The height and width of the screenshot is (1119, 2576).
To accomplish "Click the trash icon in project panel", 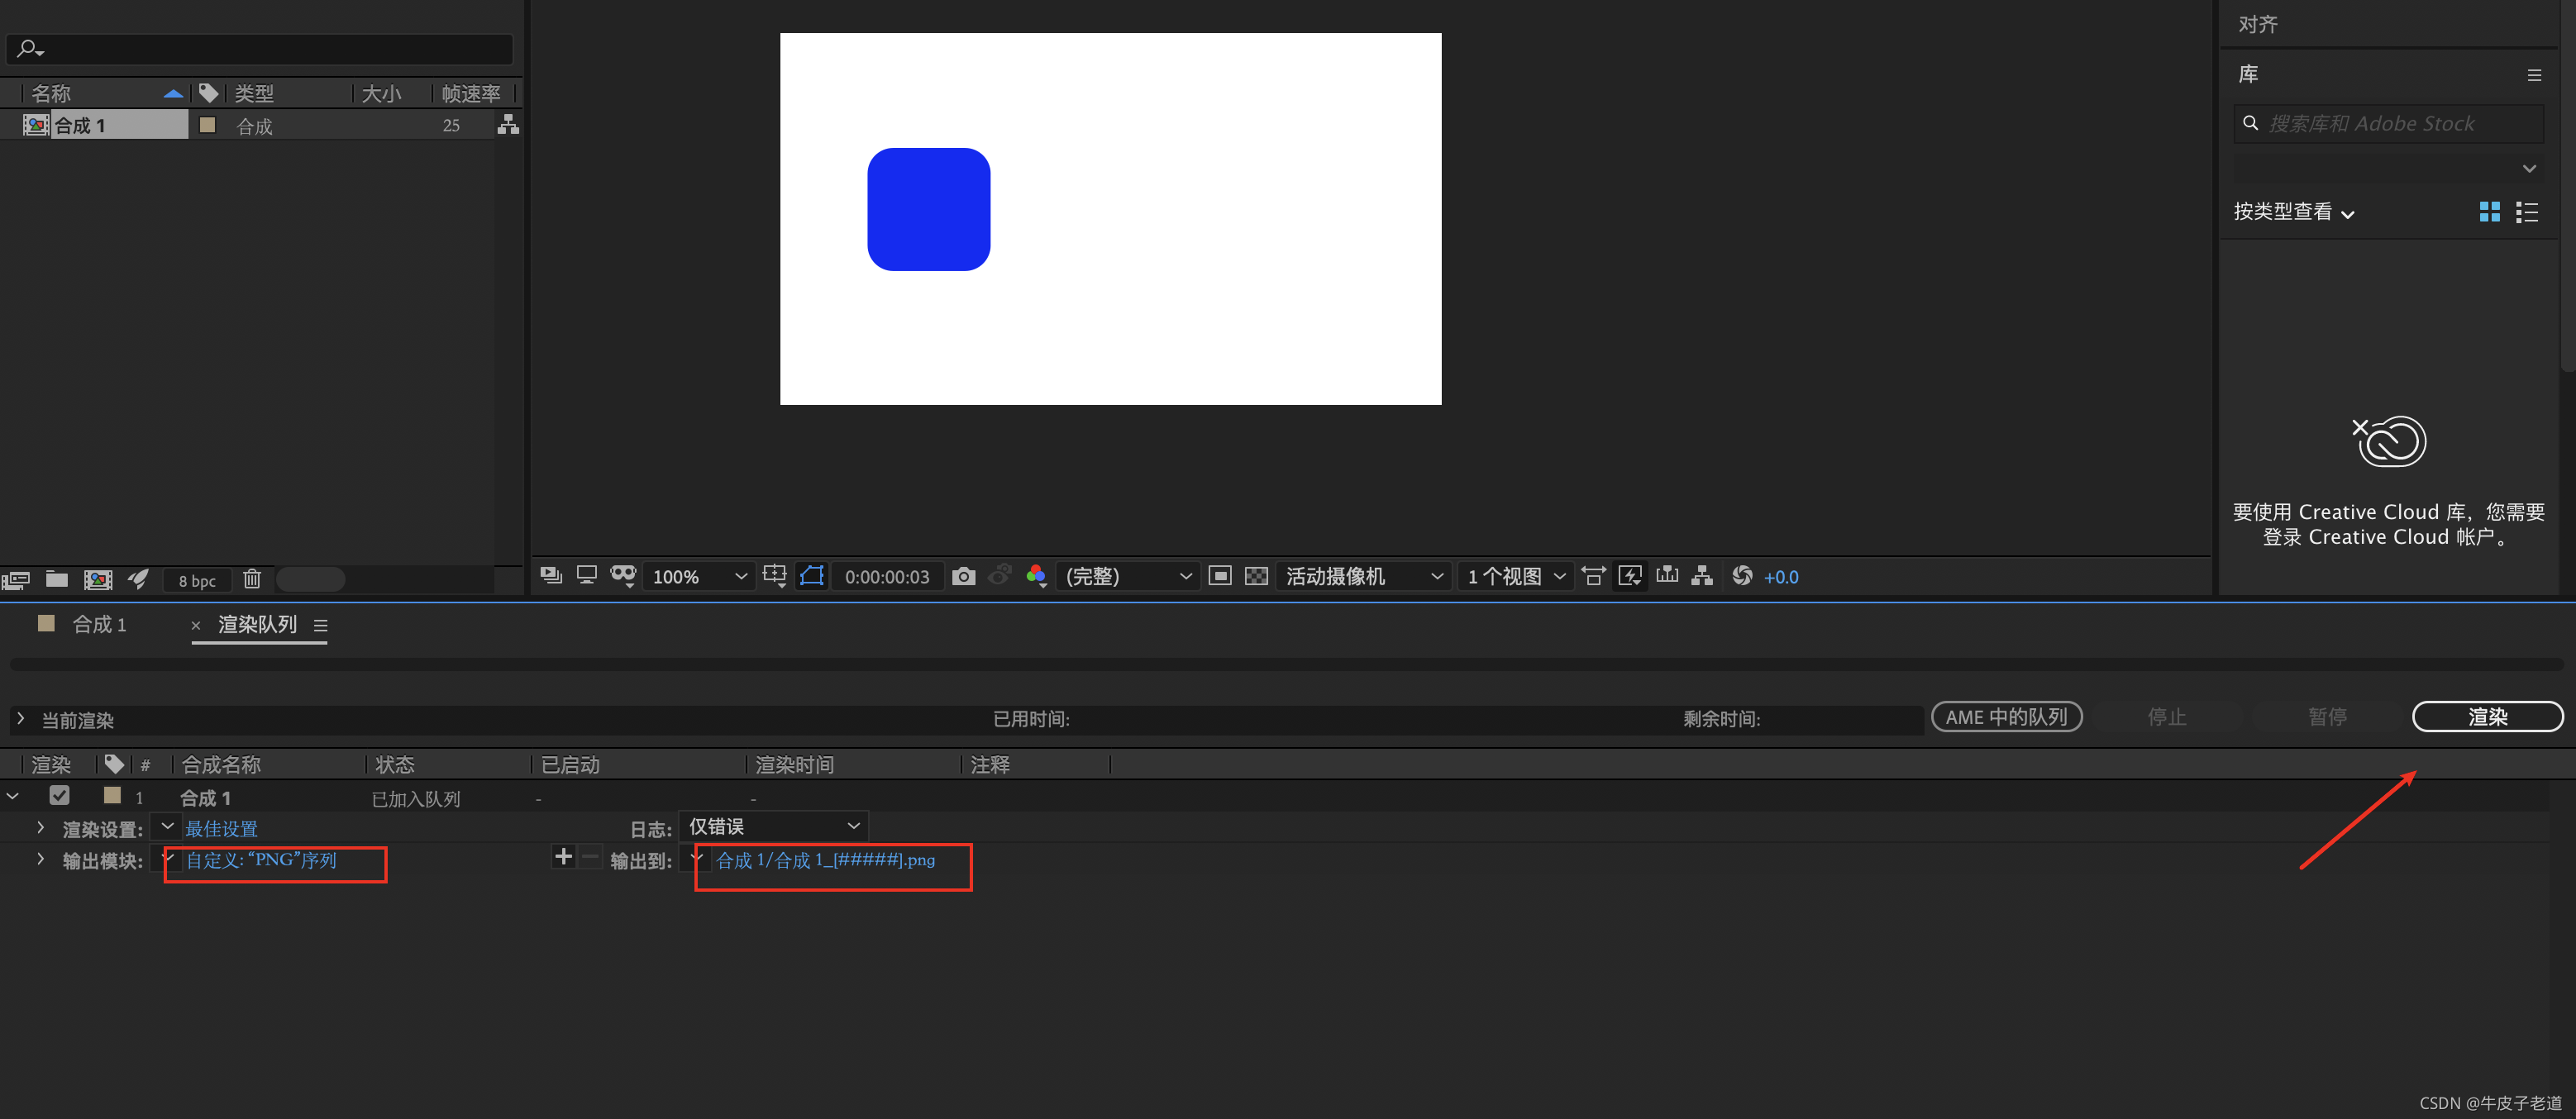I will [252, 579].
